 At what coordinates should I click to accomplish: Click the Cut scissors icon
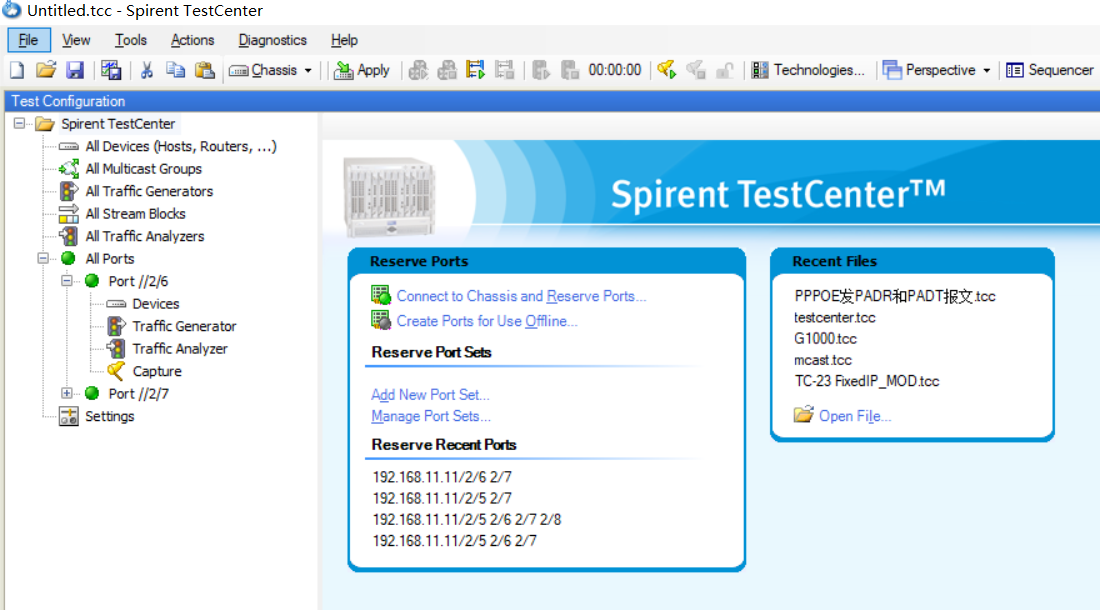147,70
